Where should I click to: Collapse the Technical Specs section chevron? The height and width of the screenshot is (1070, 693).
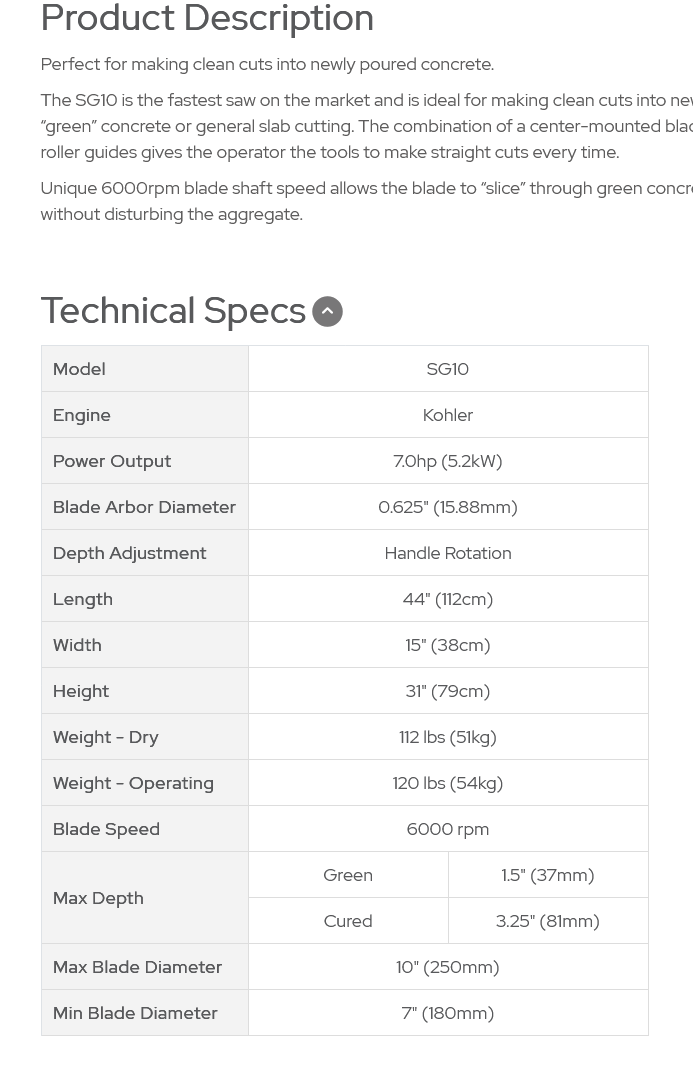[x=327, y=312]
